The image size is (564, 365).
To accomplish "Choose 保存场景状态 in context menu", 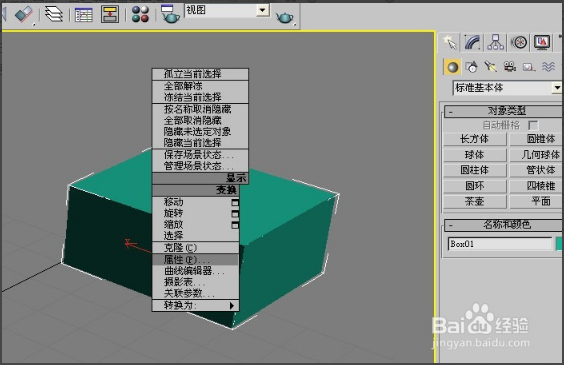I will (200, 155).
